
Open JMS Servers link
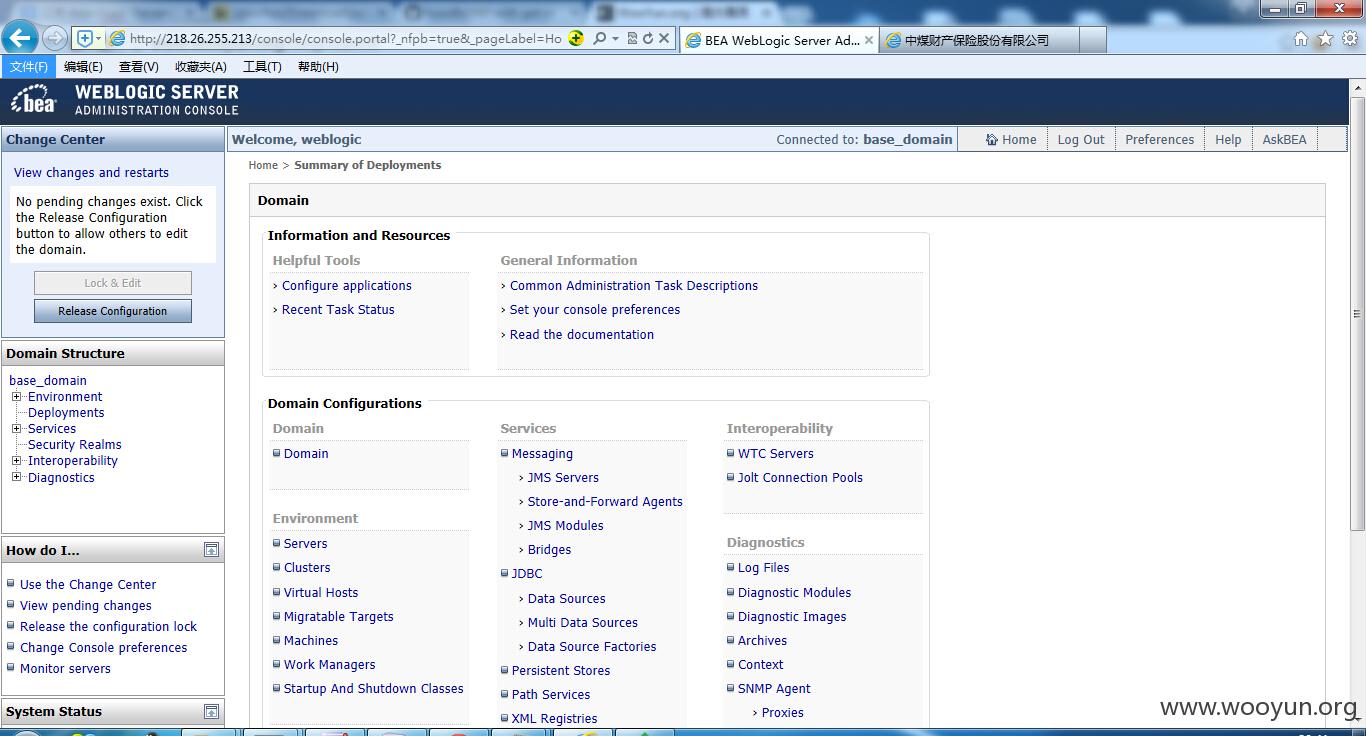(563, 477)
